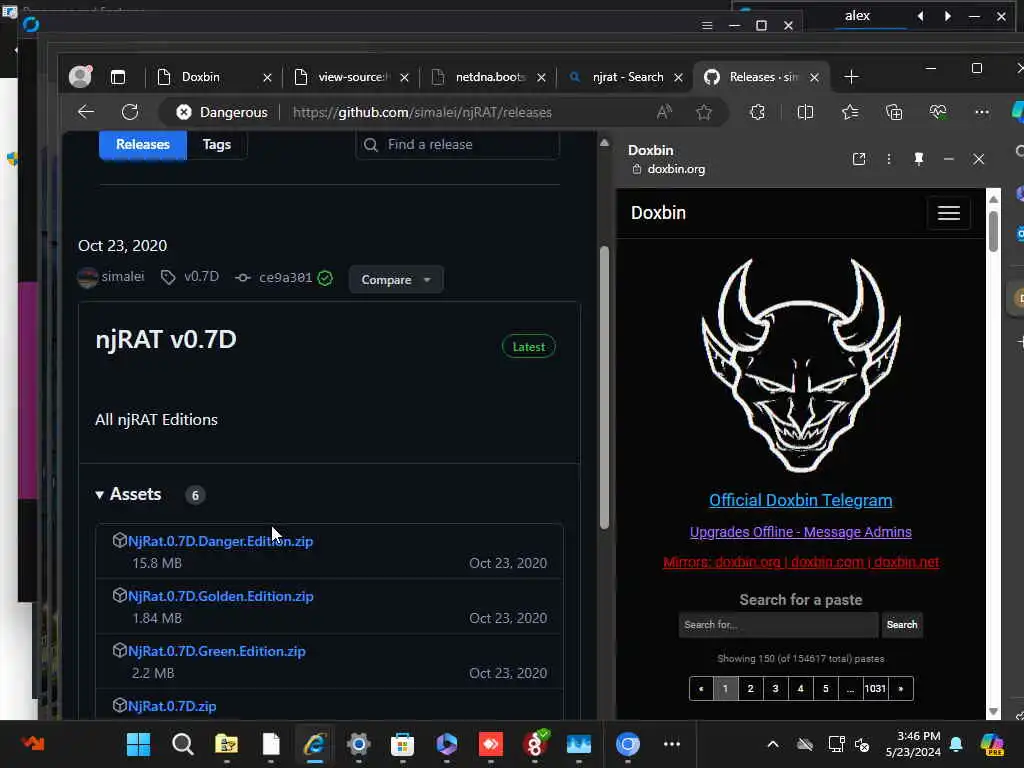Go to Doxbin paste page 5
Image resolution: width=1024 pixels, height=768 pixels.
click(x=825, y=688)
